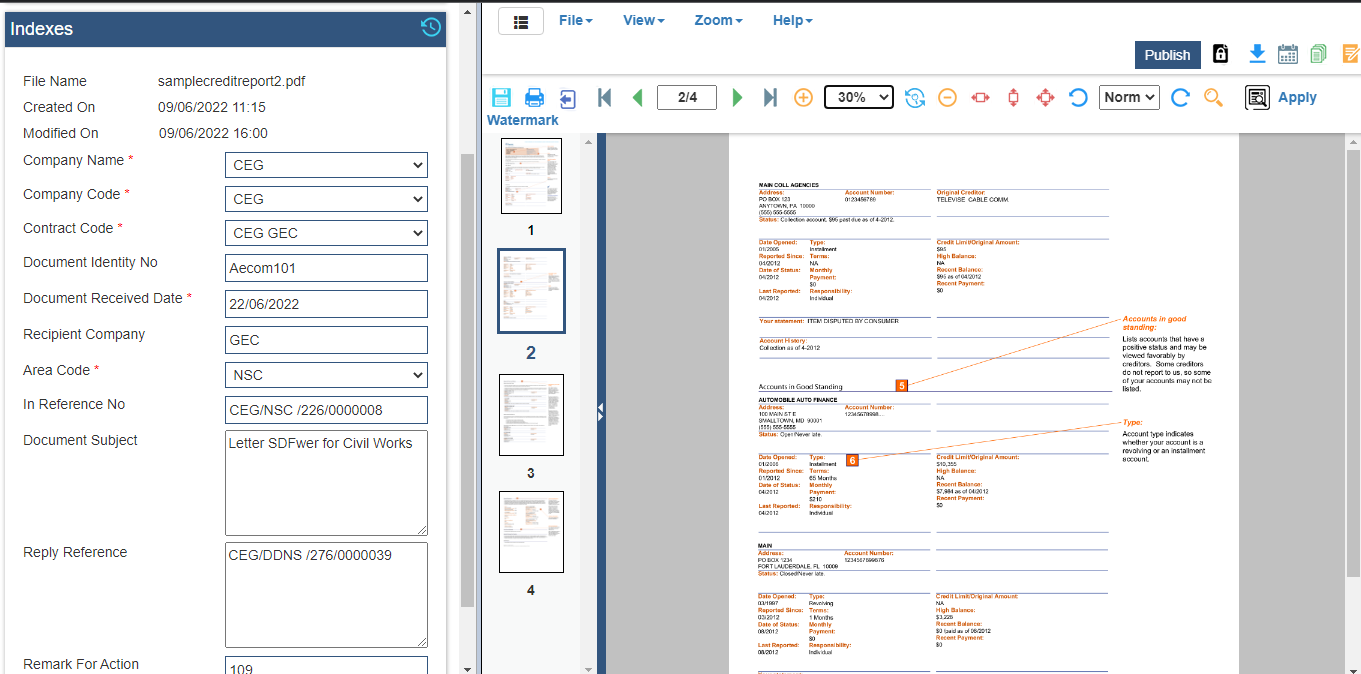
Task: Rotate page counter-clockwise
Action: pyautogui.click(x=1078, y=97)
